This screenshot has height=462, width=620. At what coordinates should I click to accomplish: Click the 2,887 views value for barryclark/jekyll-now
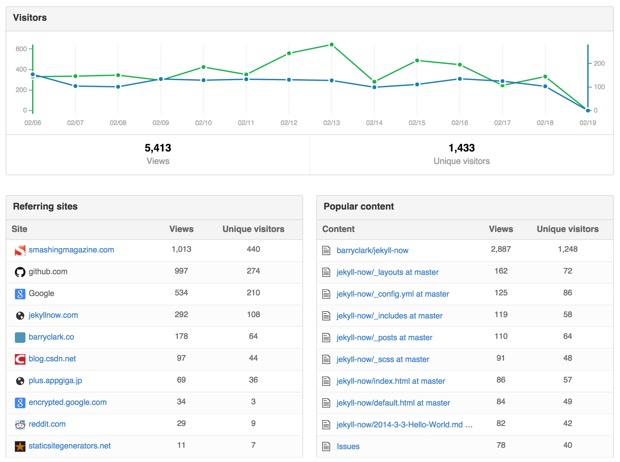(501, 249)
